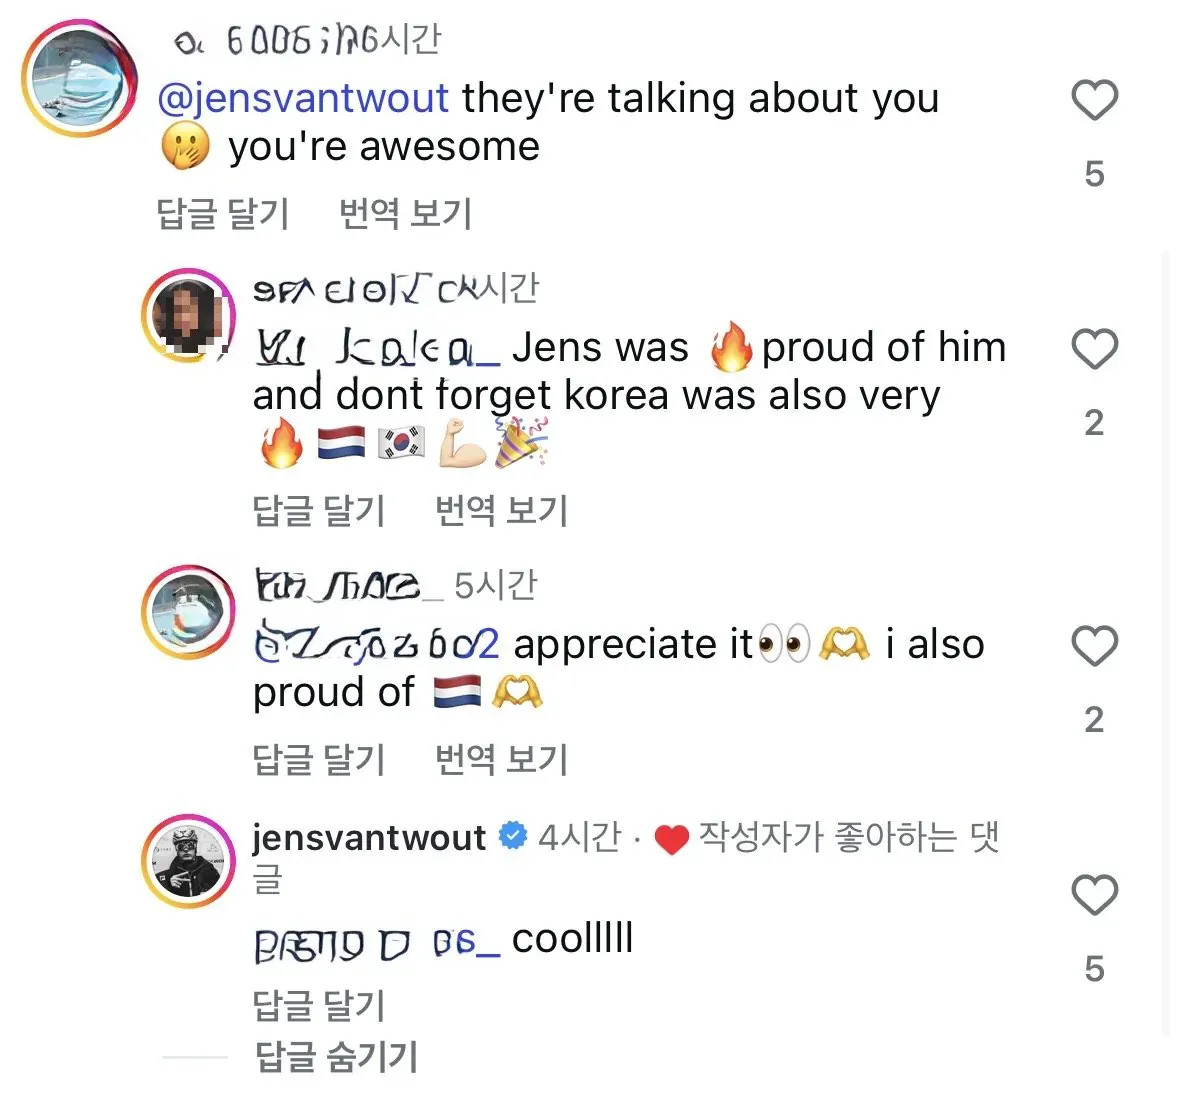This screenshot has width=1179, height=1111.
Task: View the 5 likes count on the top comment
Action: (x=1094, y=174)
